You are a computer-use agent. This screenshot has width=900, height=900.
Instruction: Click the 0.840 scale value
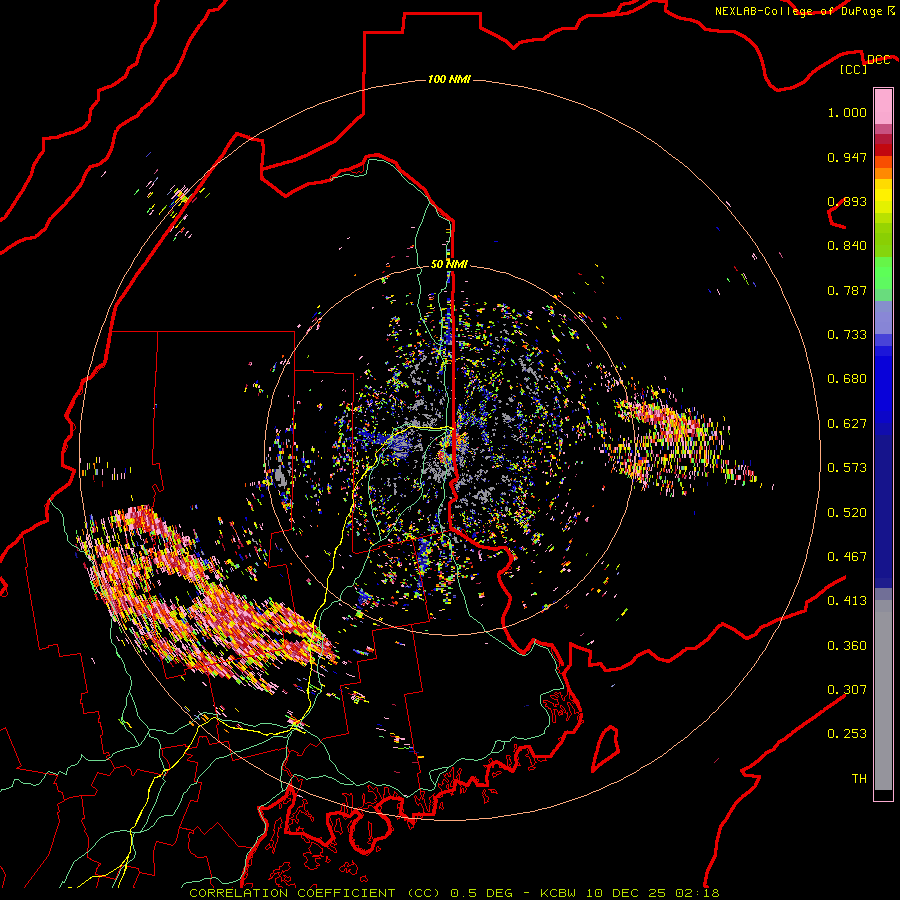pyautogui.click(x=847, y=246)
